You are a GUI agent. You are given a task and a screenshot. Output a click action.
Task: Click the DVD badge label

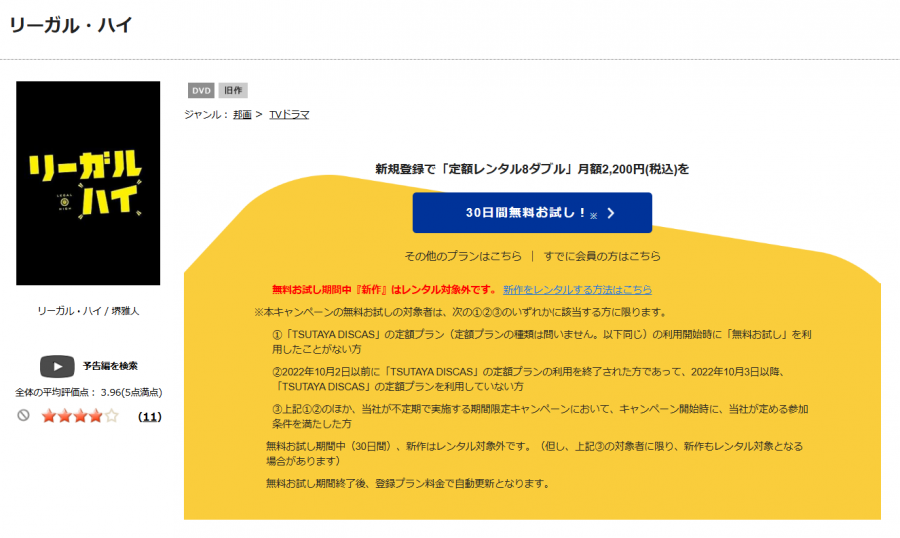coord(201,90)
